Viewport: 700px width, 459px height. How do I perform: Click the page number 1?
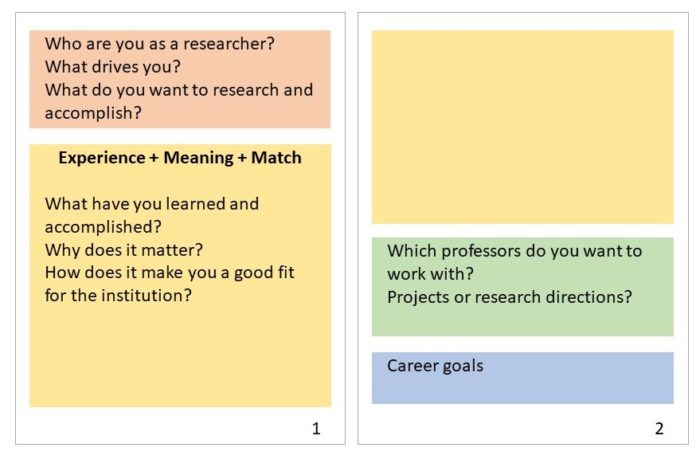pyautogui.click(x=316, y=429)
